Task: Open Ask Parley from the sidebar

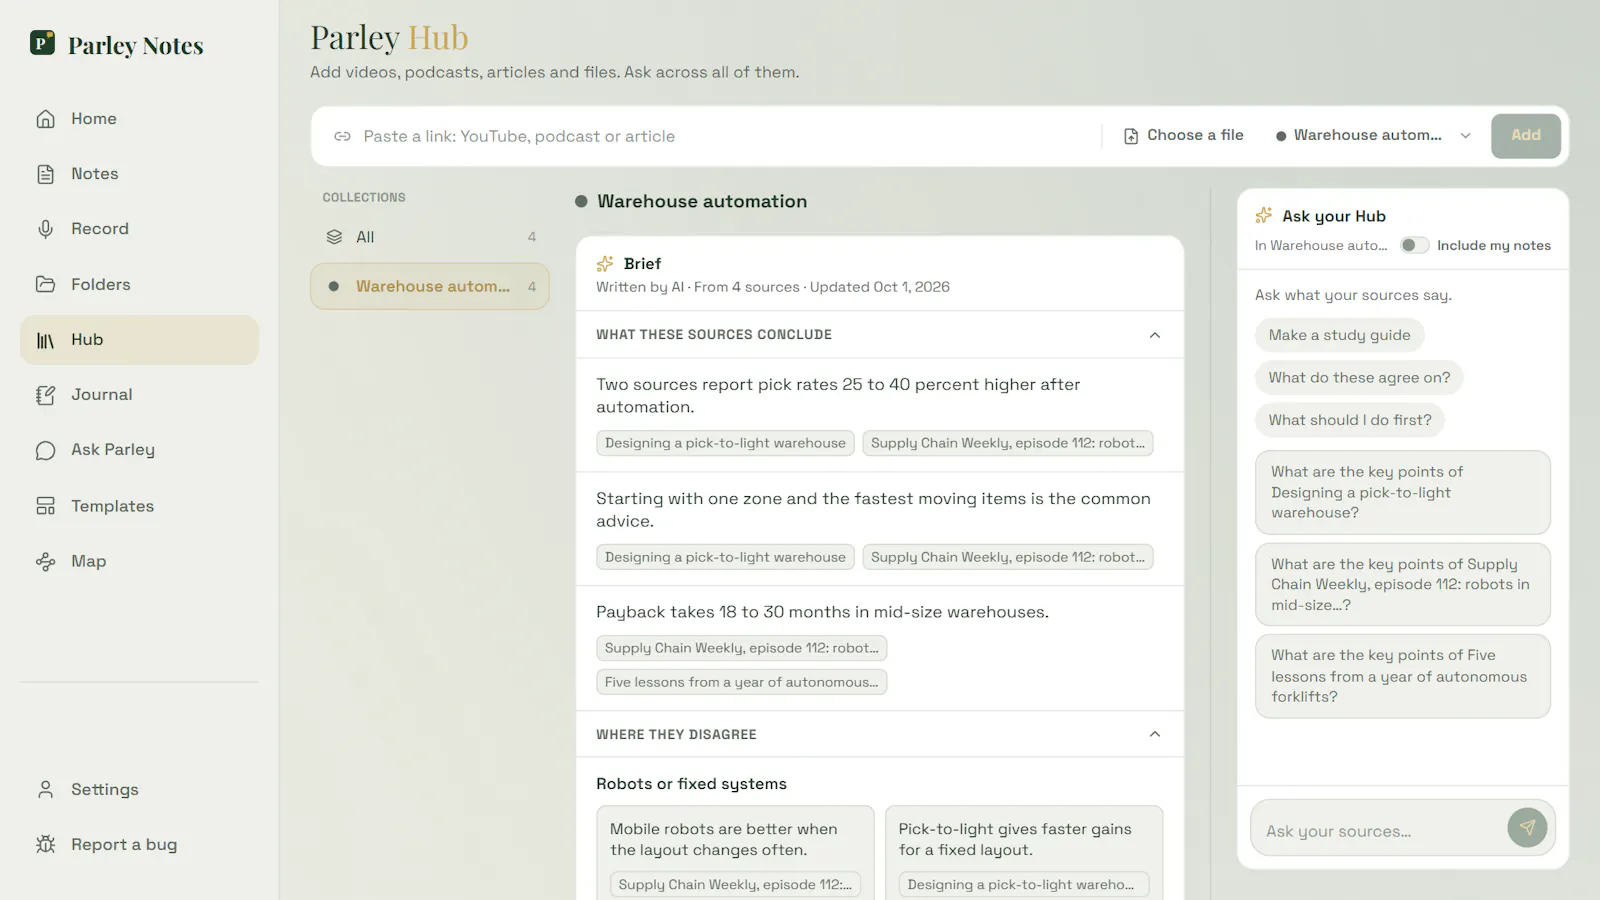Action: click(139, 450)
